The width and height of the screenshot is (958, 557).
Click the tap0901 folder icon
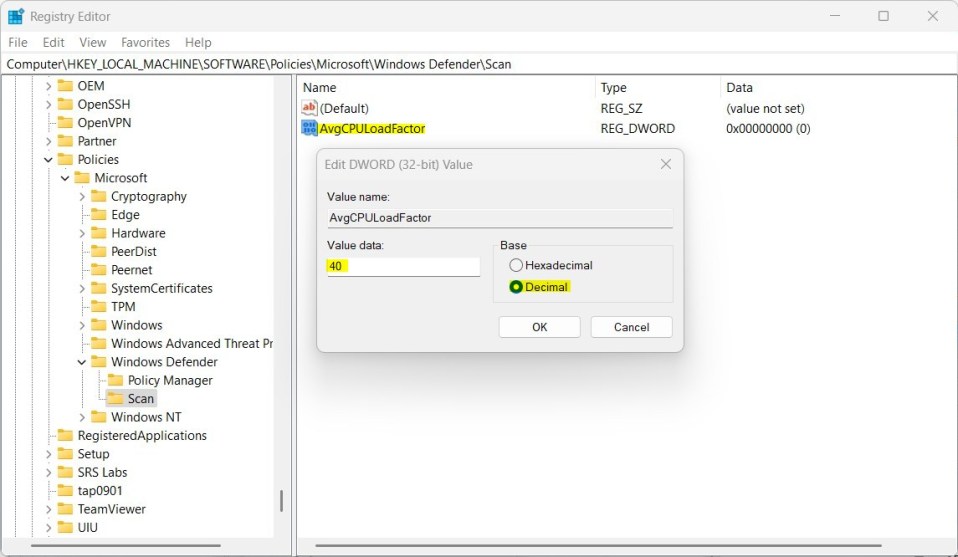coord(65,490)
